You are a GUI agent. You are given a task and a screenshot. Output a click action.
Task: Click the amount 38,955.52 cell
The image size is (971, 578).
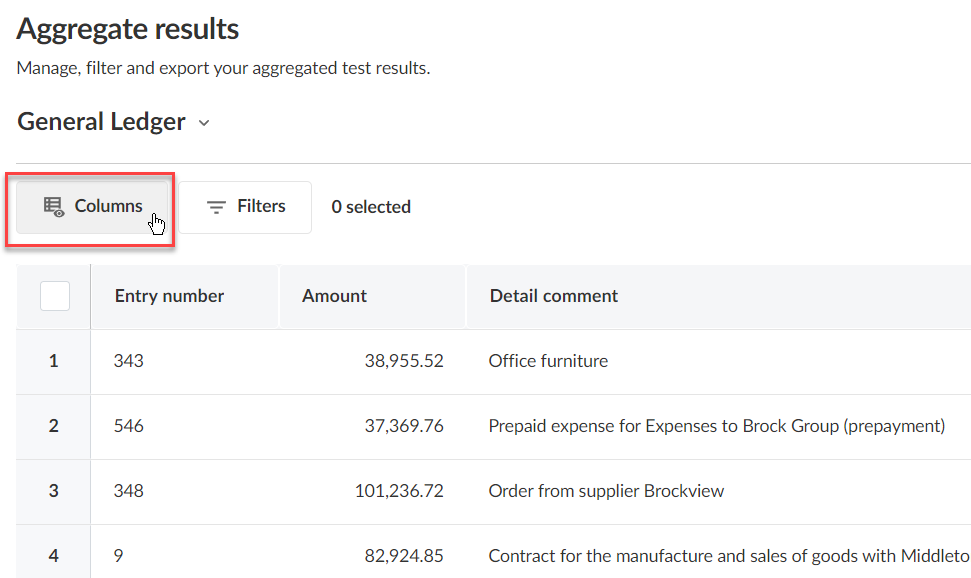[x=403, y=361]
